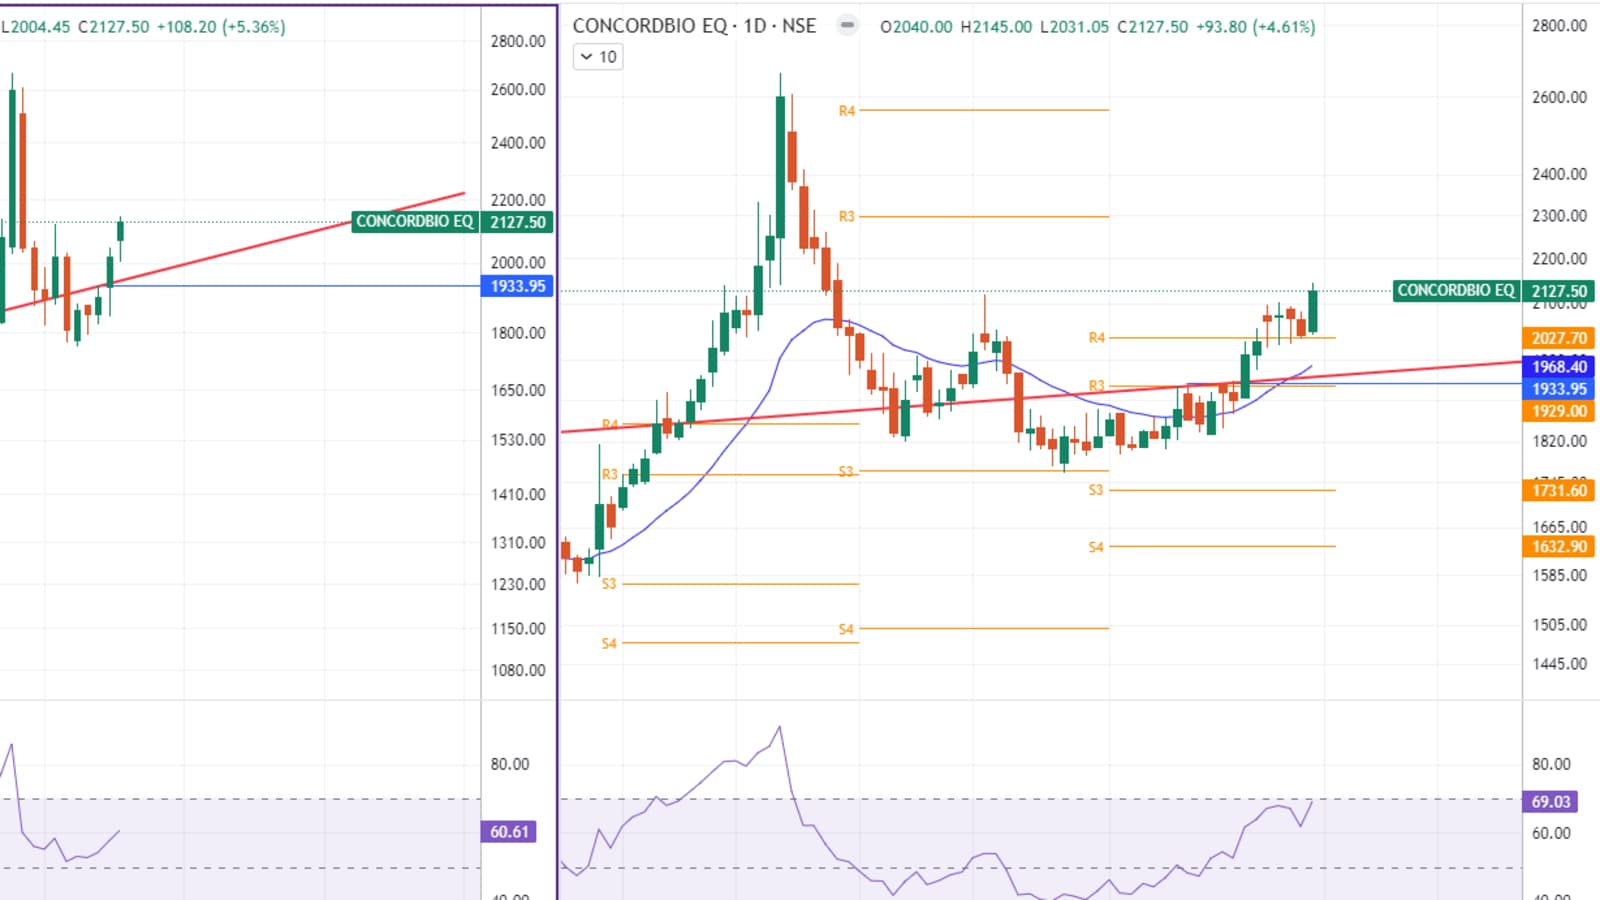
Task: Select the dark blue 1968.40 price label
Action: coord(1559,367)
